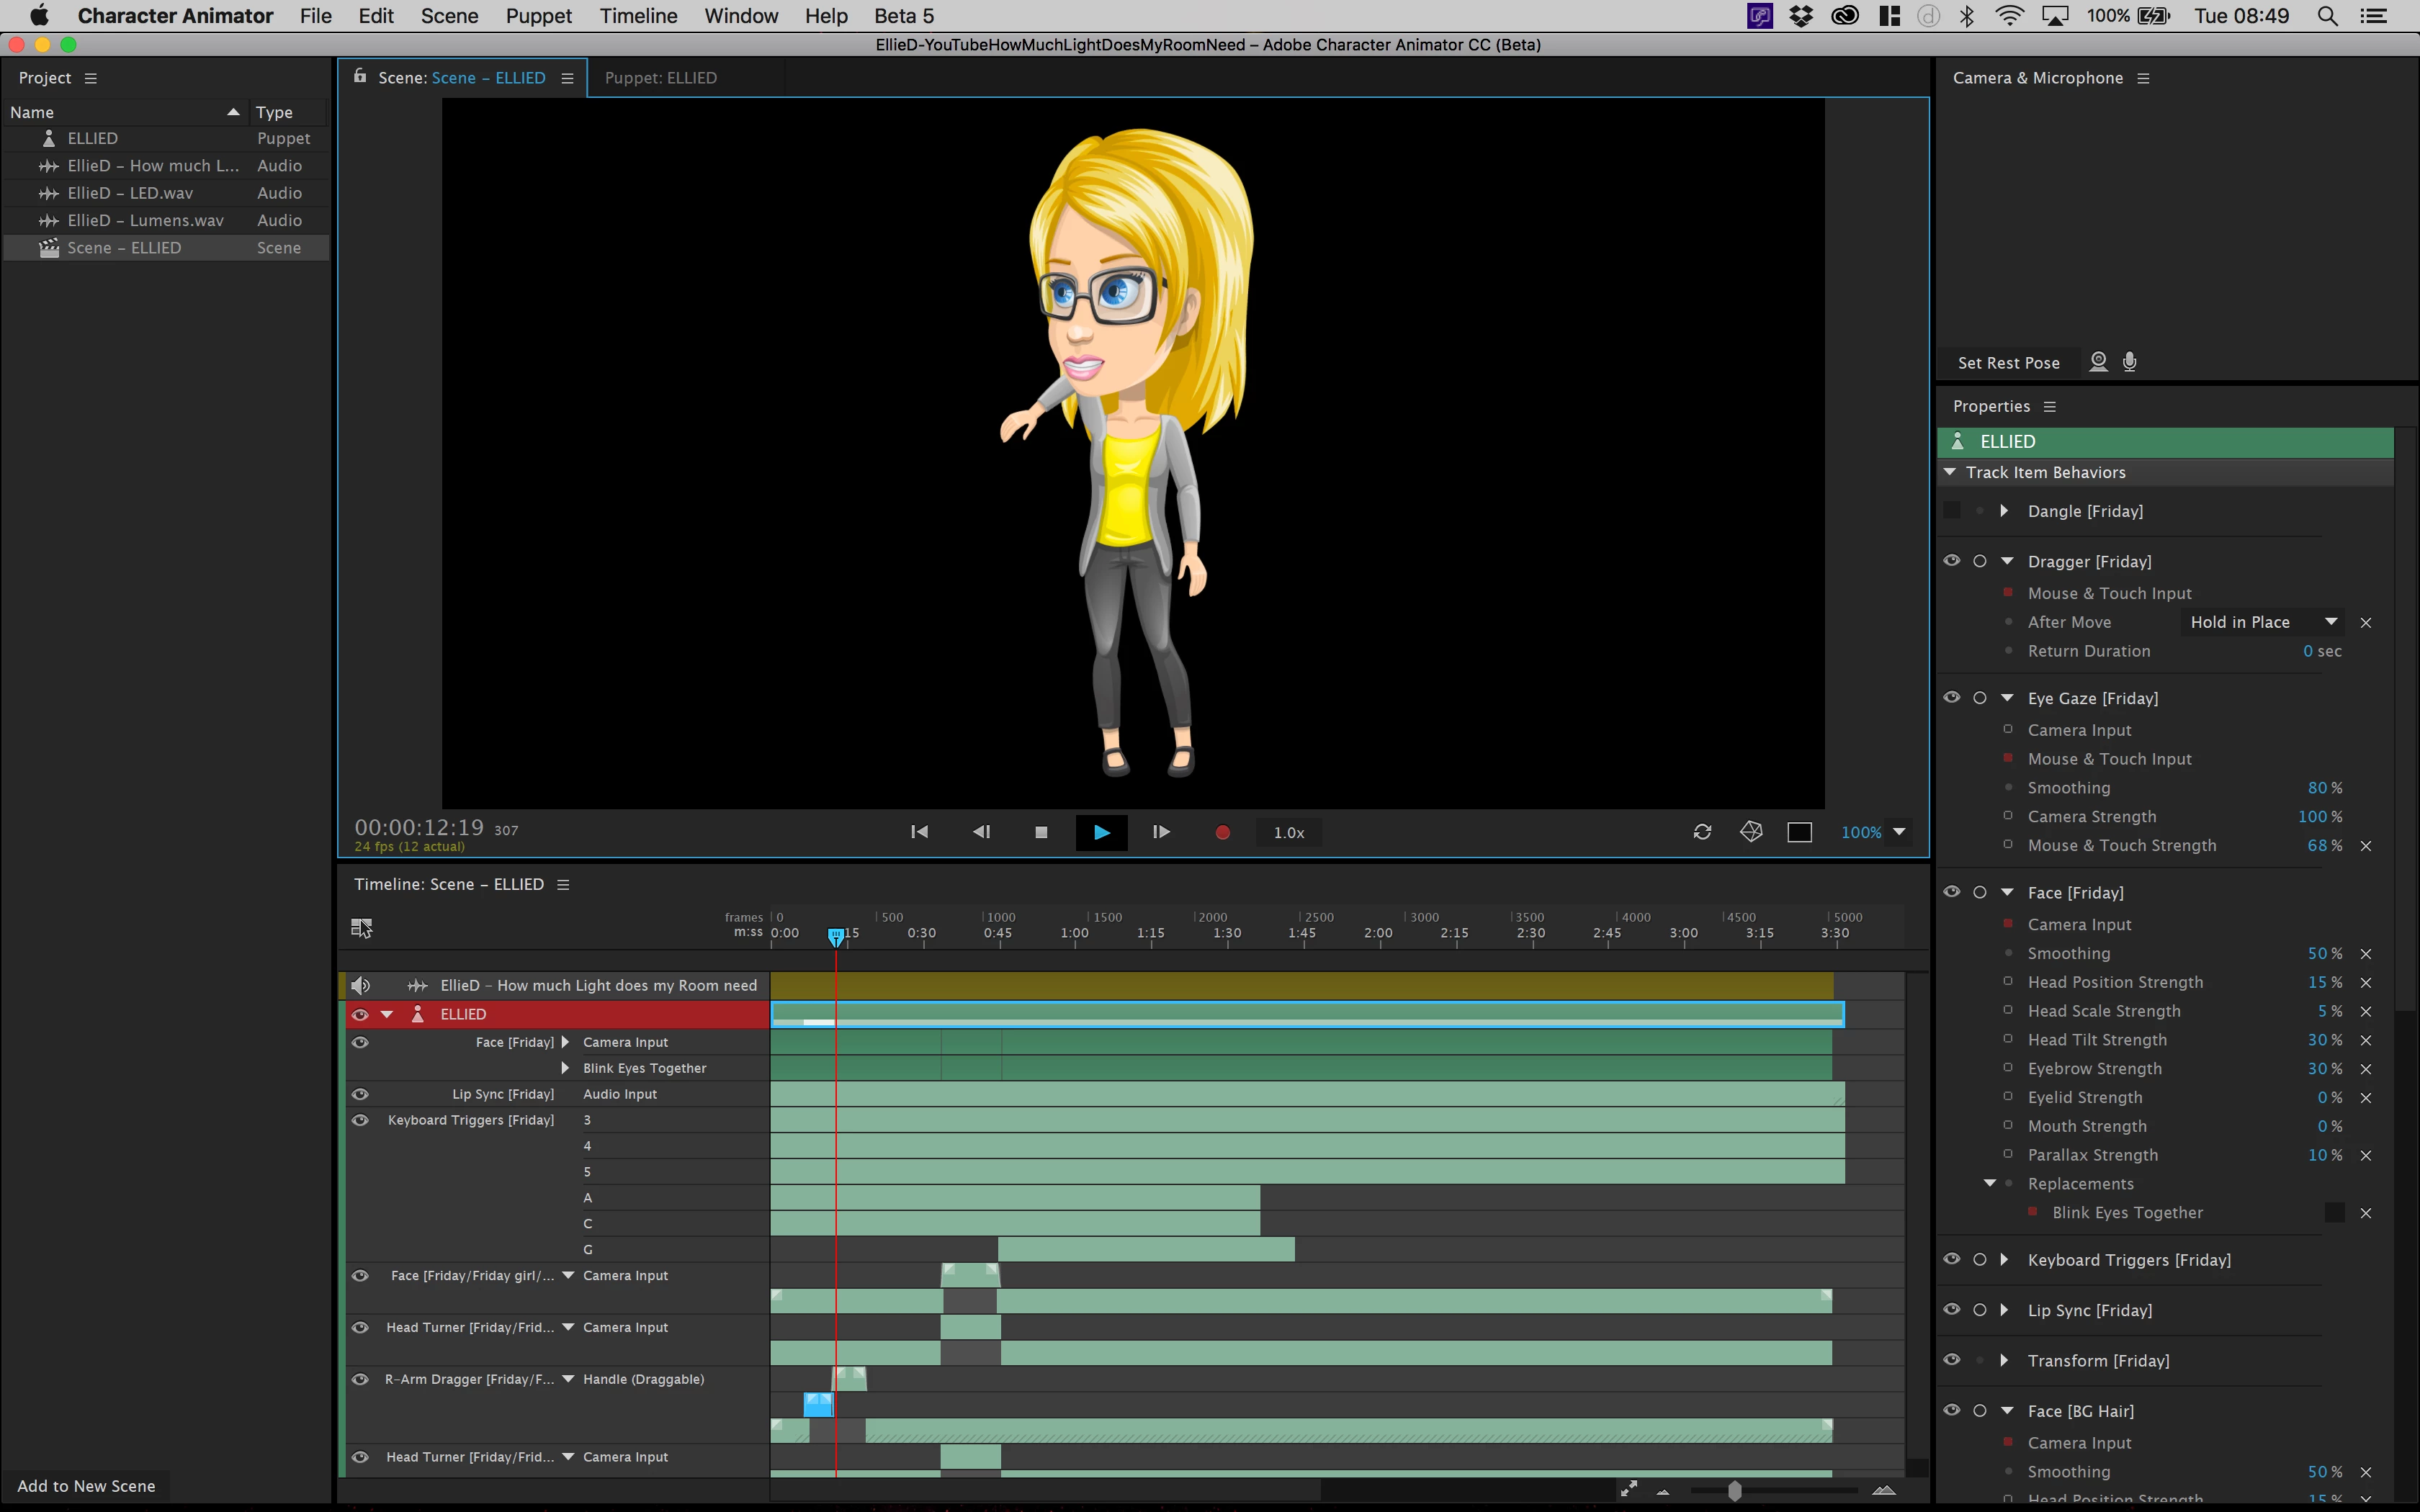Hide Lip Sync [Friday] timeline row

[x=360, y=1094]
